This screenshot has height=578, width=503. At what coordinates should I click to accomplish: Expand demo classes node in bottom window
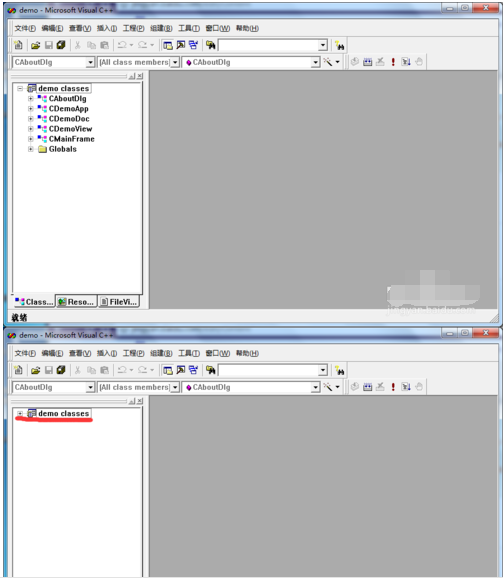point(20,414)
